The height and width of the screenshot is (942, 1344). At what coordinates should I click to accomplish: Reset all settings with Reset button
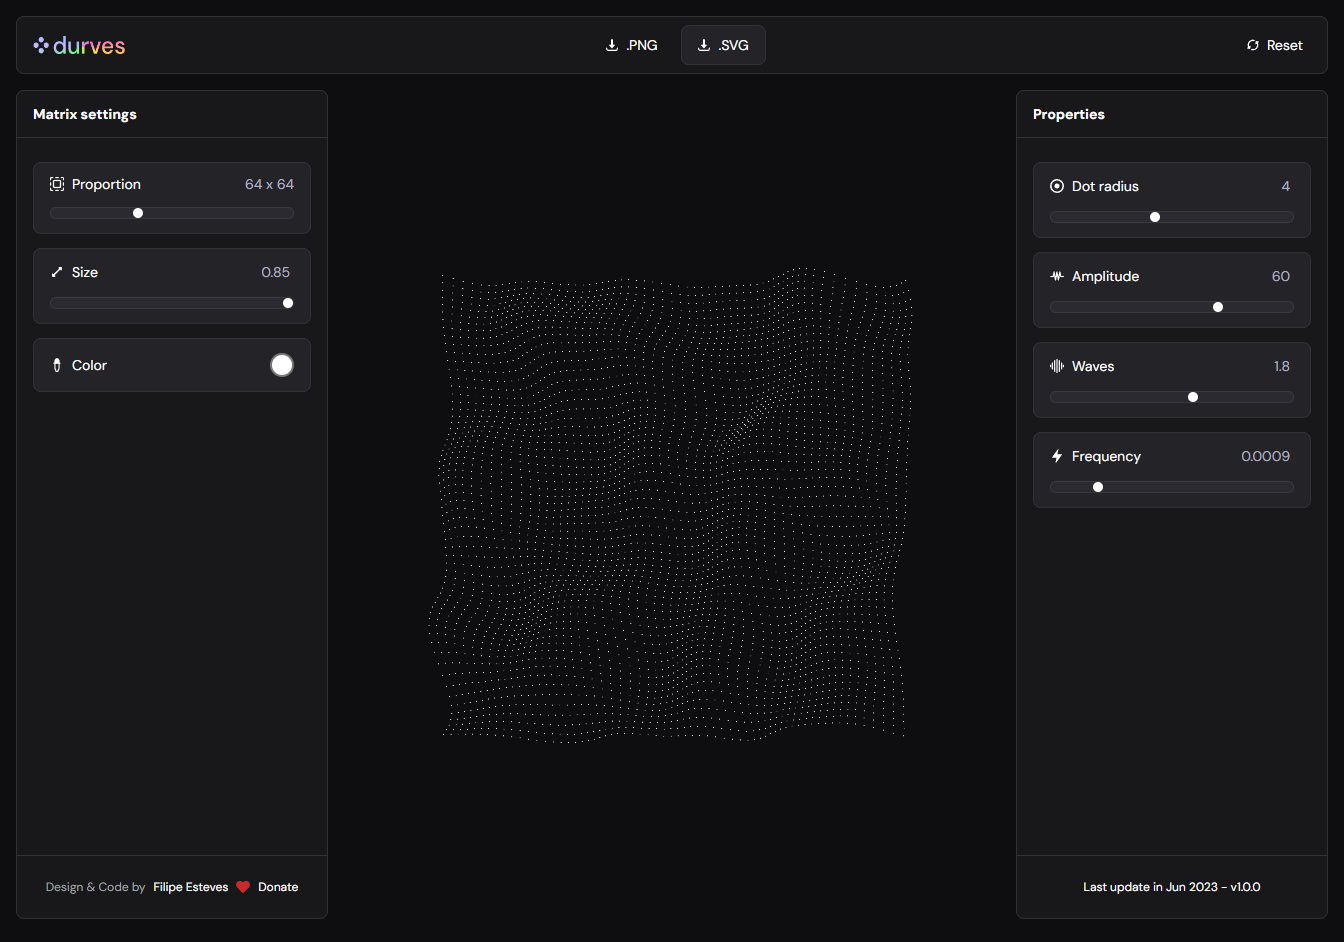click(x=1274, y=45)
